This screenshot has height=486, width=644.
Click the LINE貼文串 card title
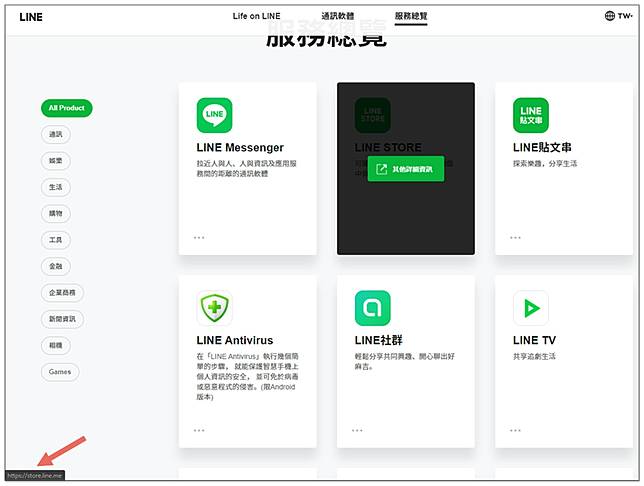point(542,147)
